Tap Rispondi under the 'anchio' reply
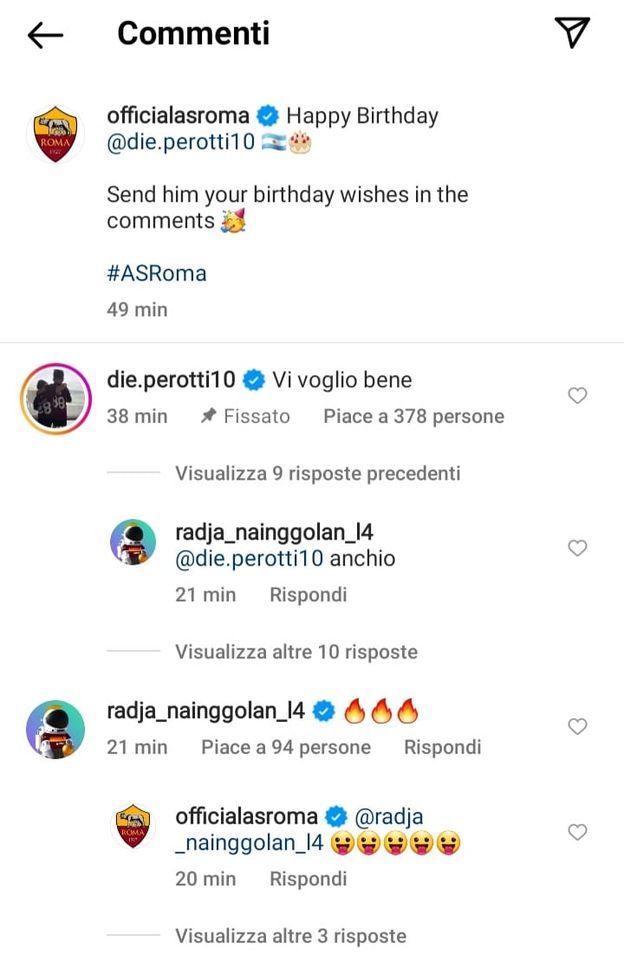 coord(307,594)
